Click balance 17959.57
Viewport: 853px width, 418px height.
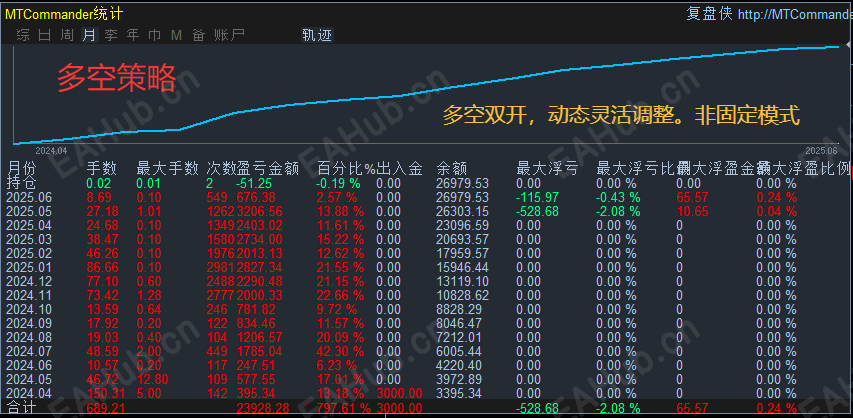click(462, 253)
